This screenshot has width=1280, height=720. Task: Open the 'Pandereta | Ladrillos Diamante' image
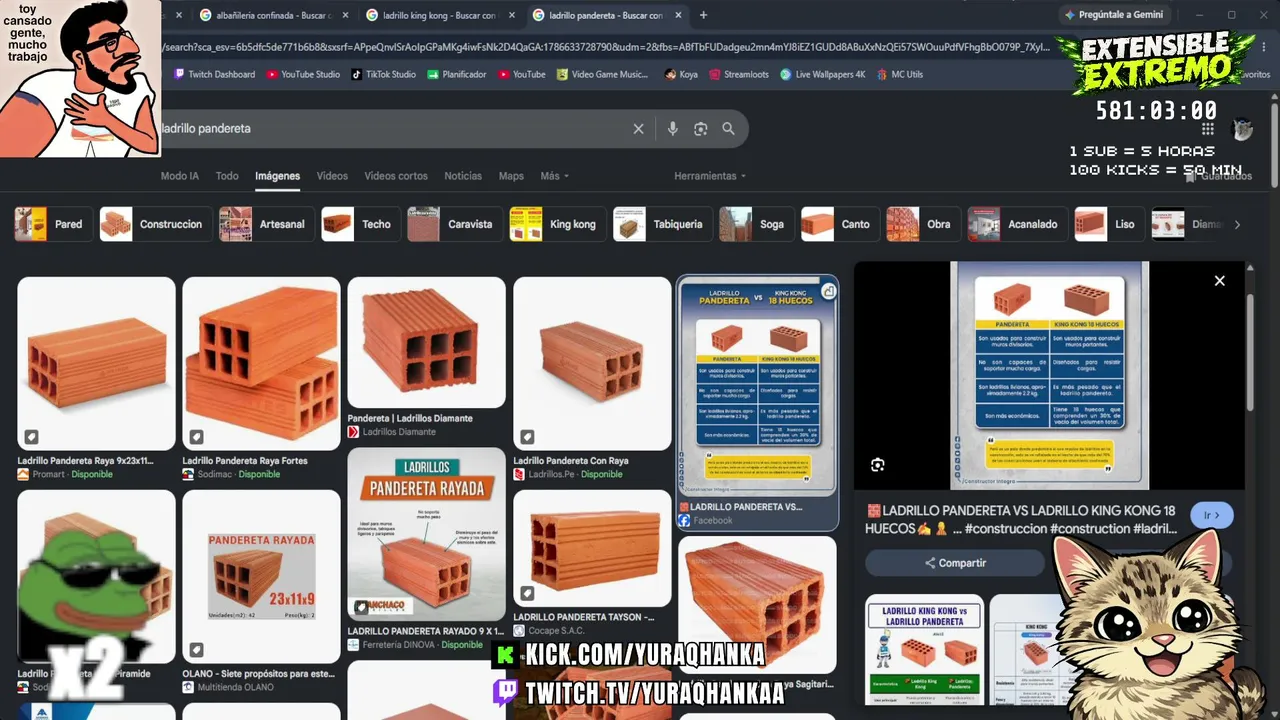coord(426,342)
